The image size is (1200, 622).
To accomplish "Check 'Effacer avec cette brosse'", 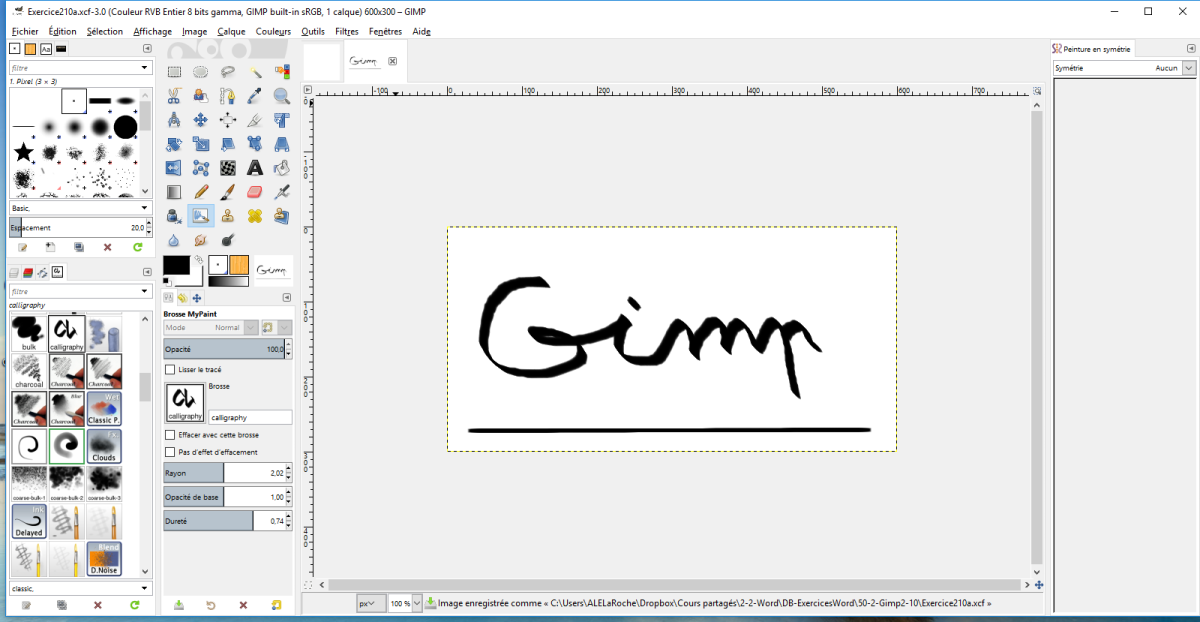I will pos(169,435).
